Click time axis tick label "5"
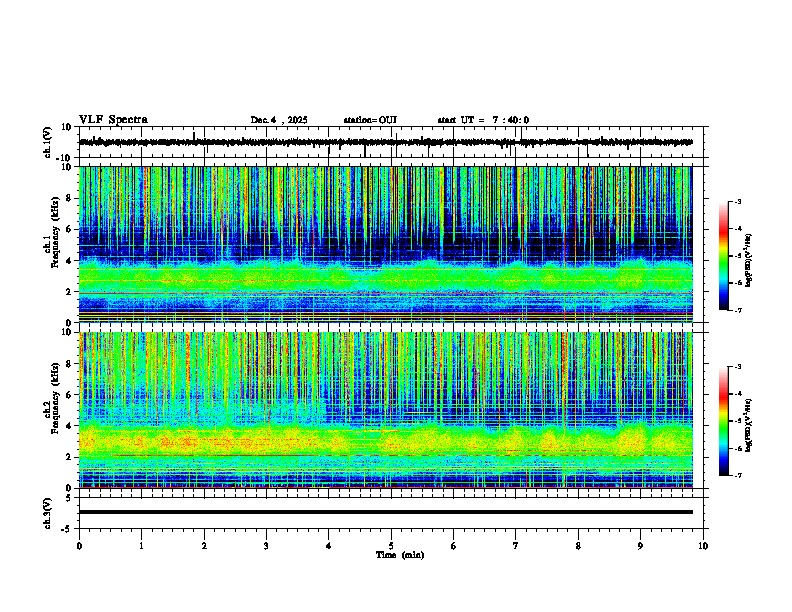Viewport: 792px width, 612px height. [391, 546]
